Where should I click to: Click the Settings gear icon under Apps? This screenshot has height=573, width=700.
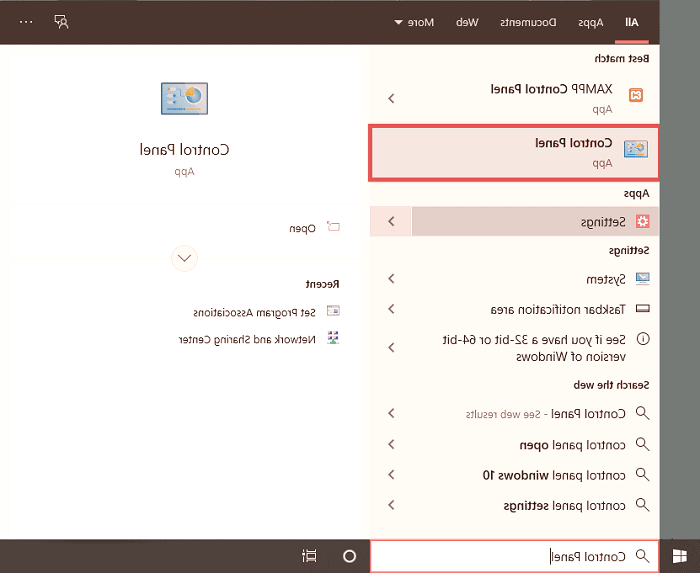[x=642, y=221]
